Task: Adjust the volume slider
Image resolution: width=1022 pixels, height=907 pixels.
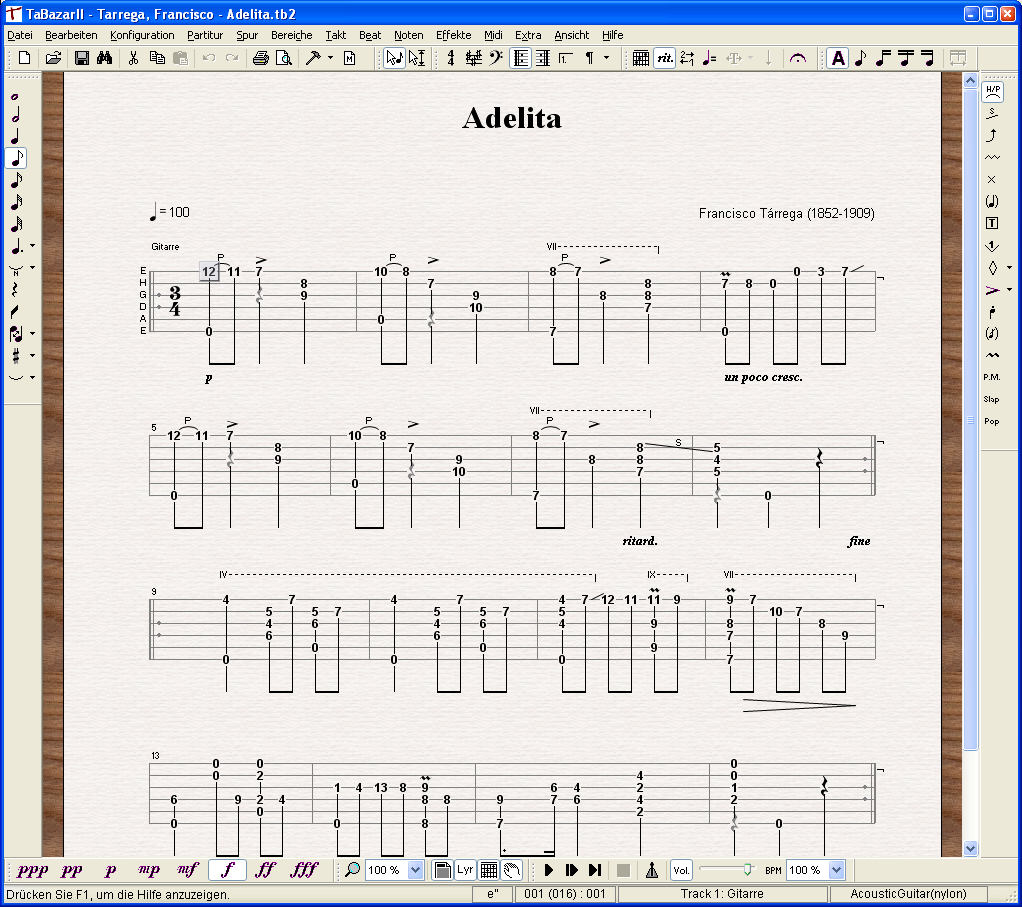Action: pyautogui.click(x=746, y=870)
